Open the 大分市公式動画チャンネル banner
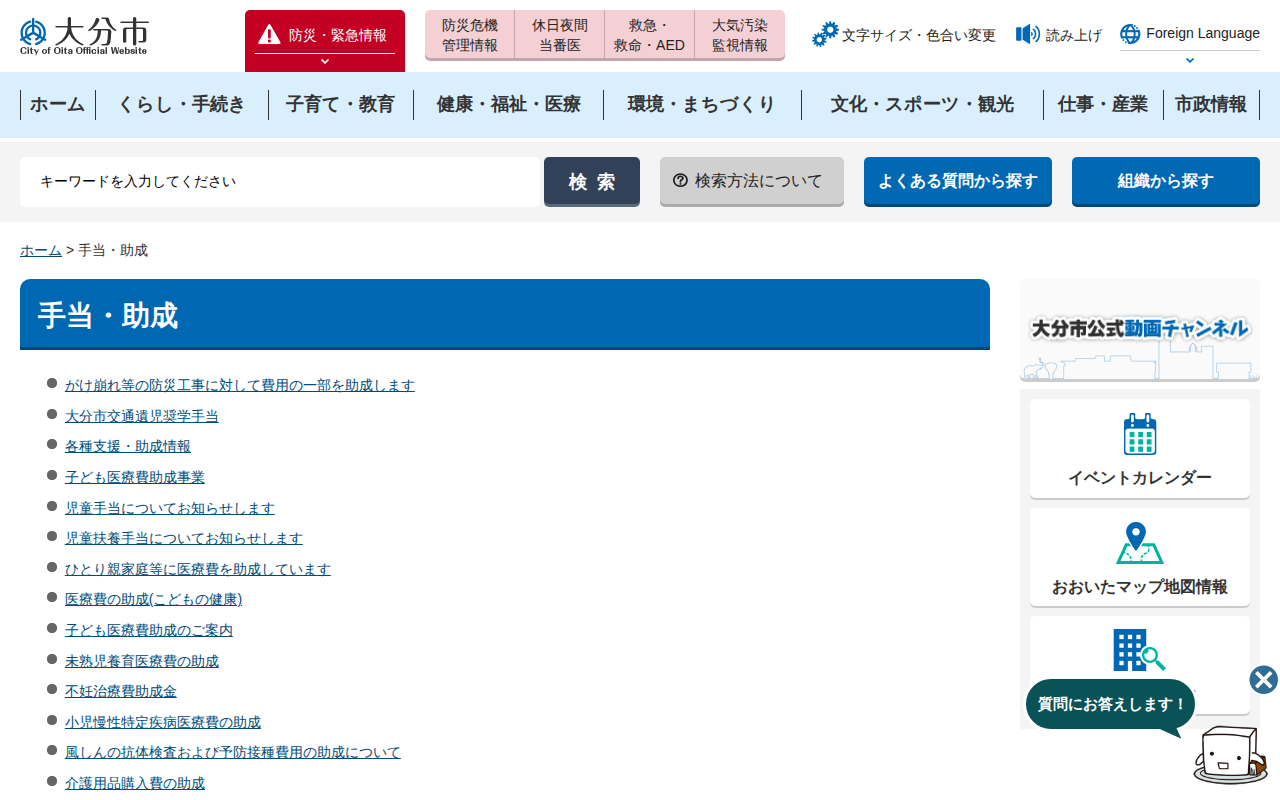1280x800 pixels. [1140, 330]
